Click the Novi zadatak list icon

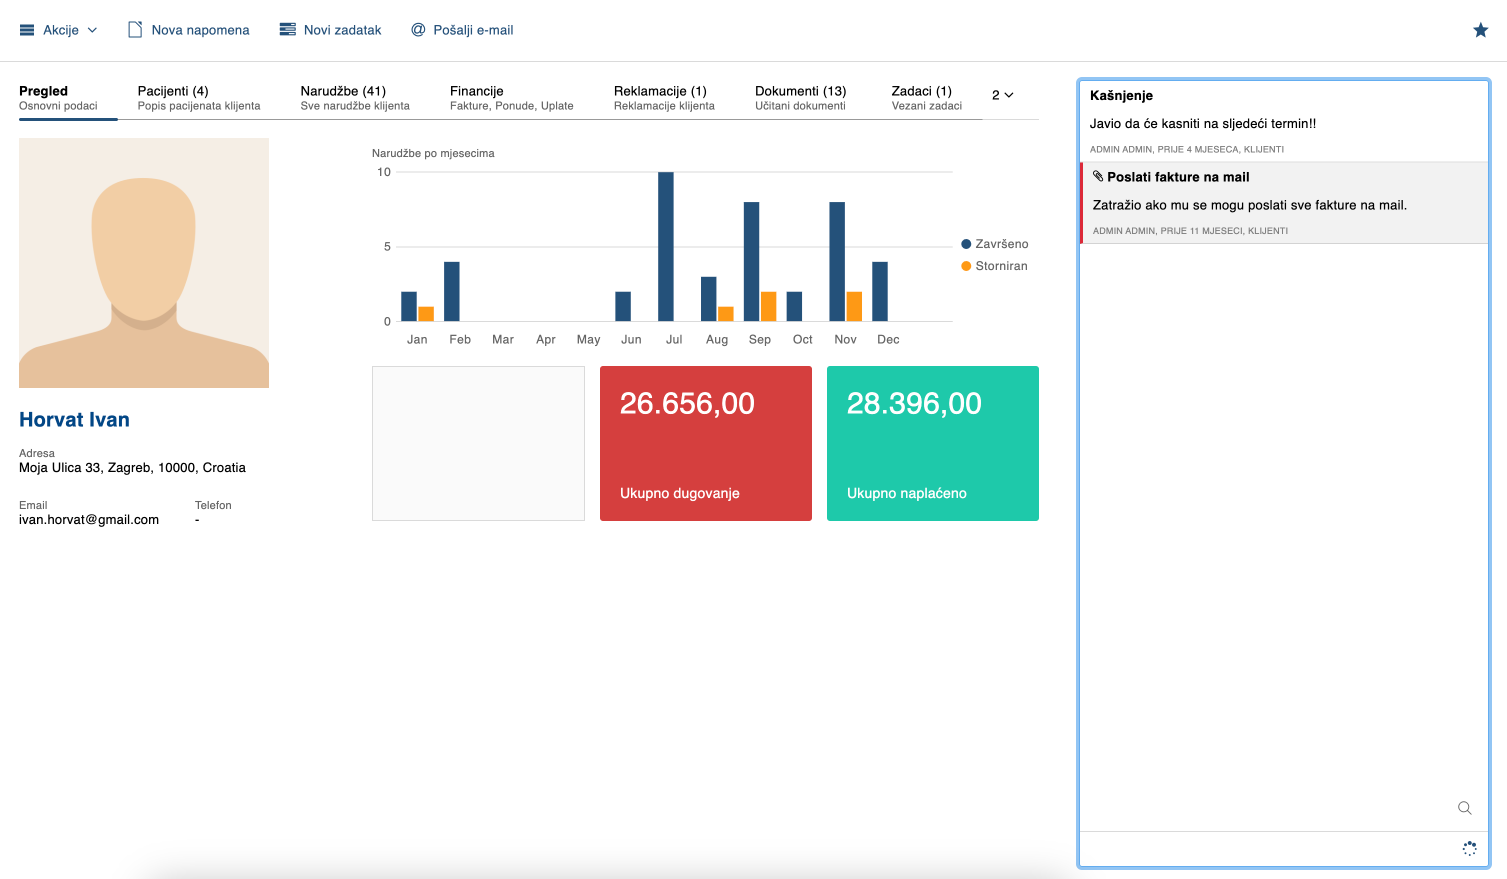pyautogui.click(x=287, y=30)
